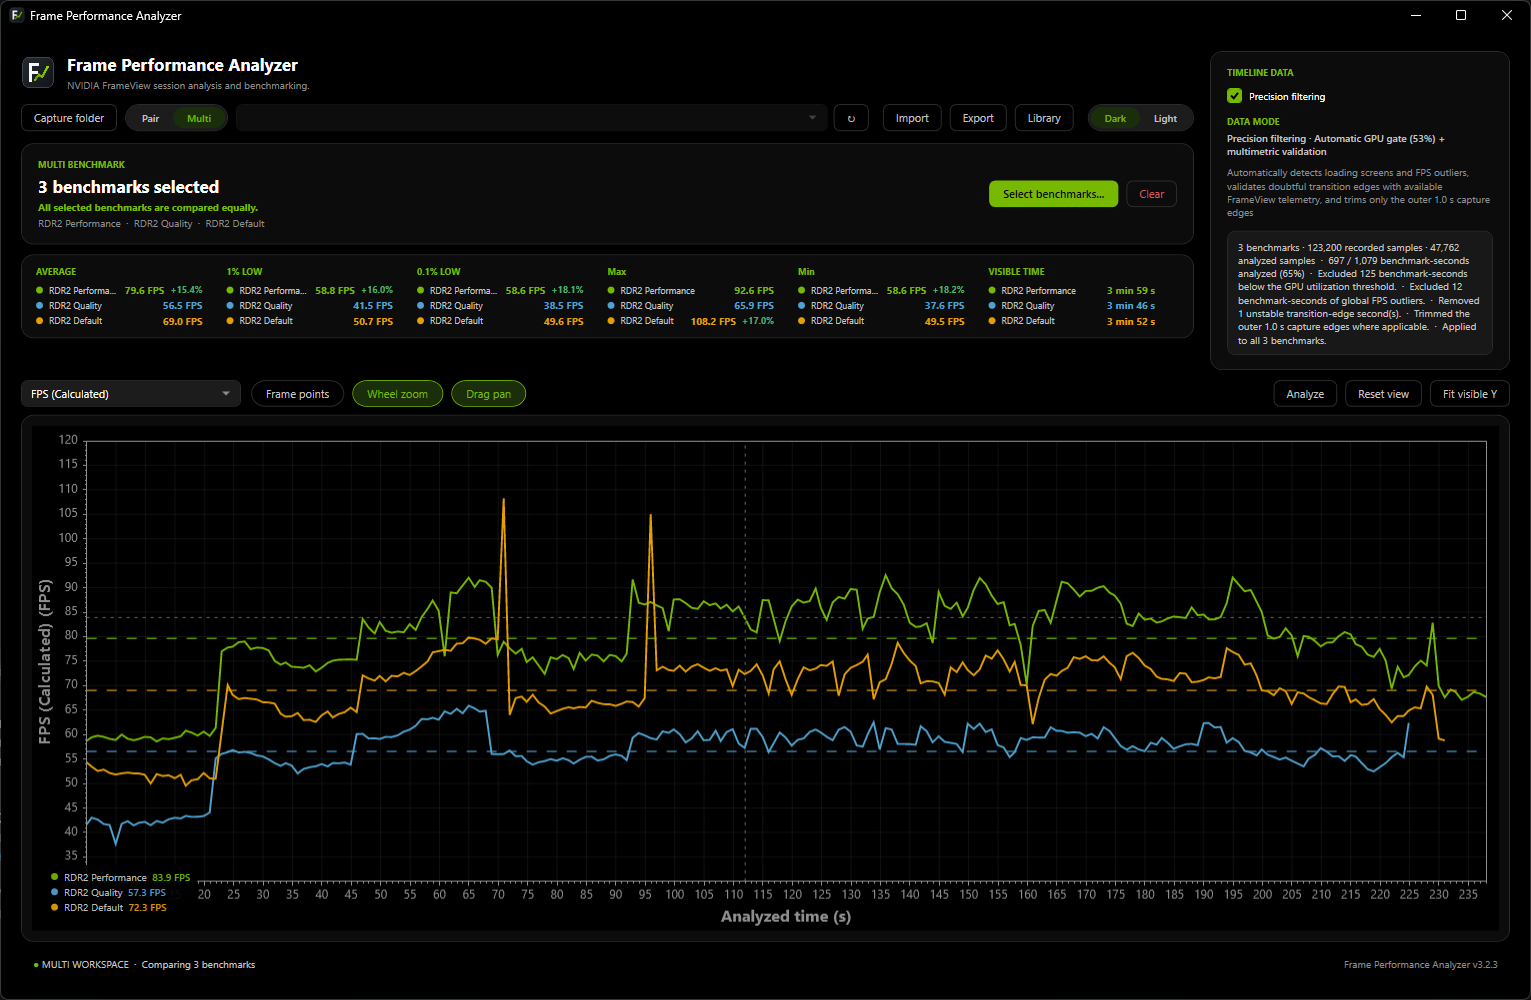This screenshot has height=1000, width=1531.
Task: Click the 79.6 FPS average value
Action: (144, 291)
